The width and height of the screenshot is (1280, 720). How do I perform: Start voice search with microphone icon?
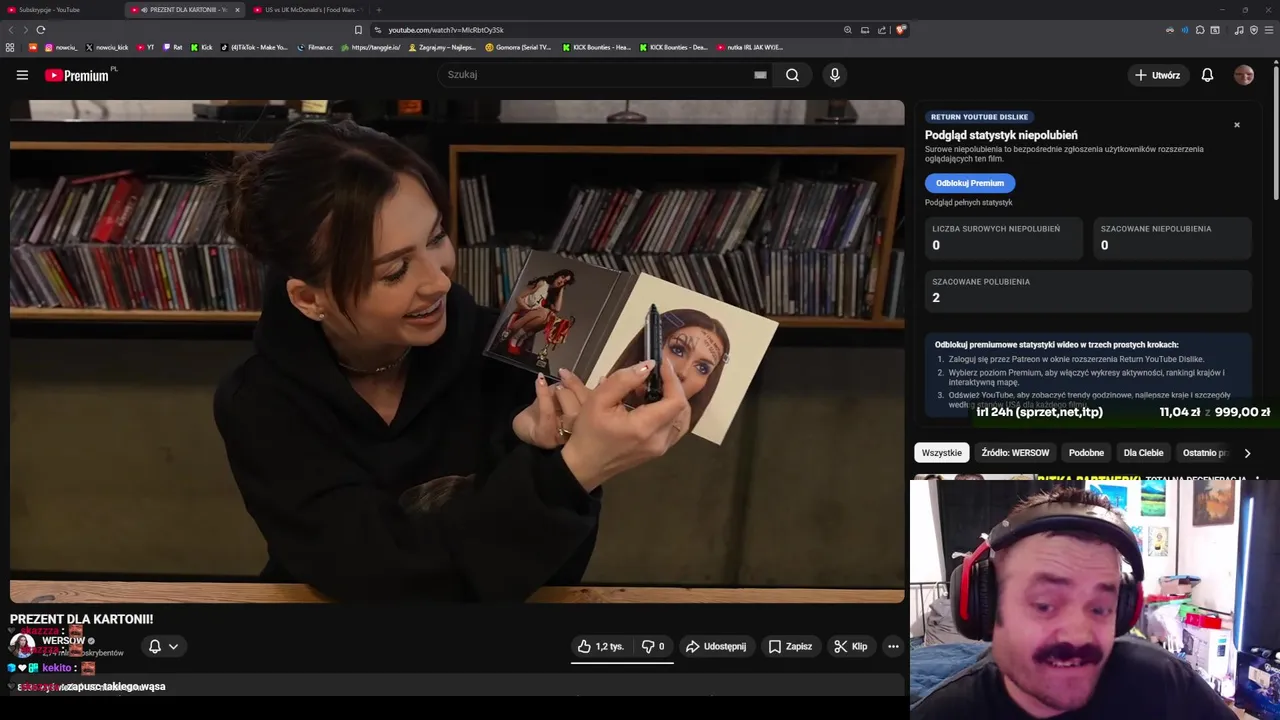pos(835,75)
